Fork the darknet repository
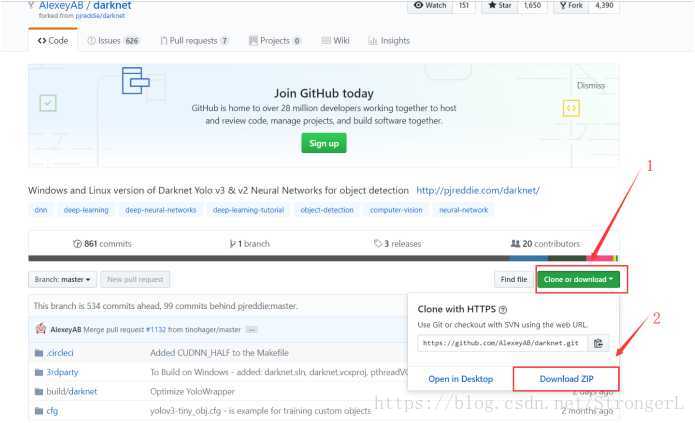This screenshot has width=695, height=423. coord(571,6)
